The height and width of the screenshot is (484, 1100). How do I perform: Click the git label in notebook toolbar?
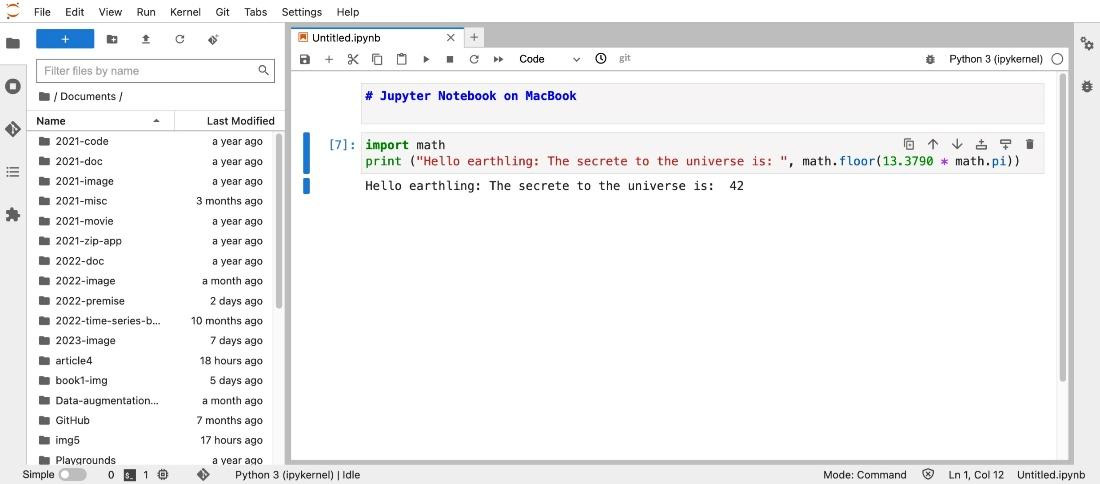(625, 58)
